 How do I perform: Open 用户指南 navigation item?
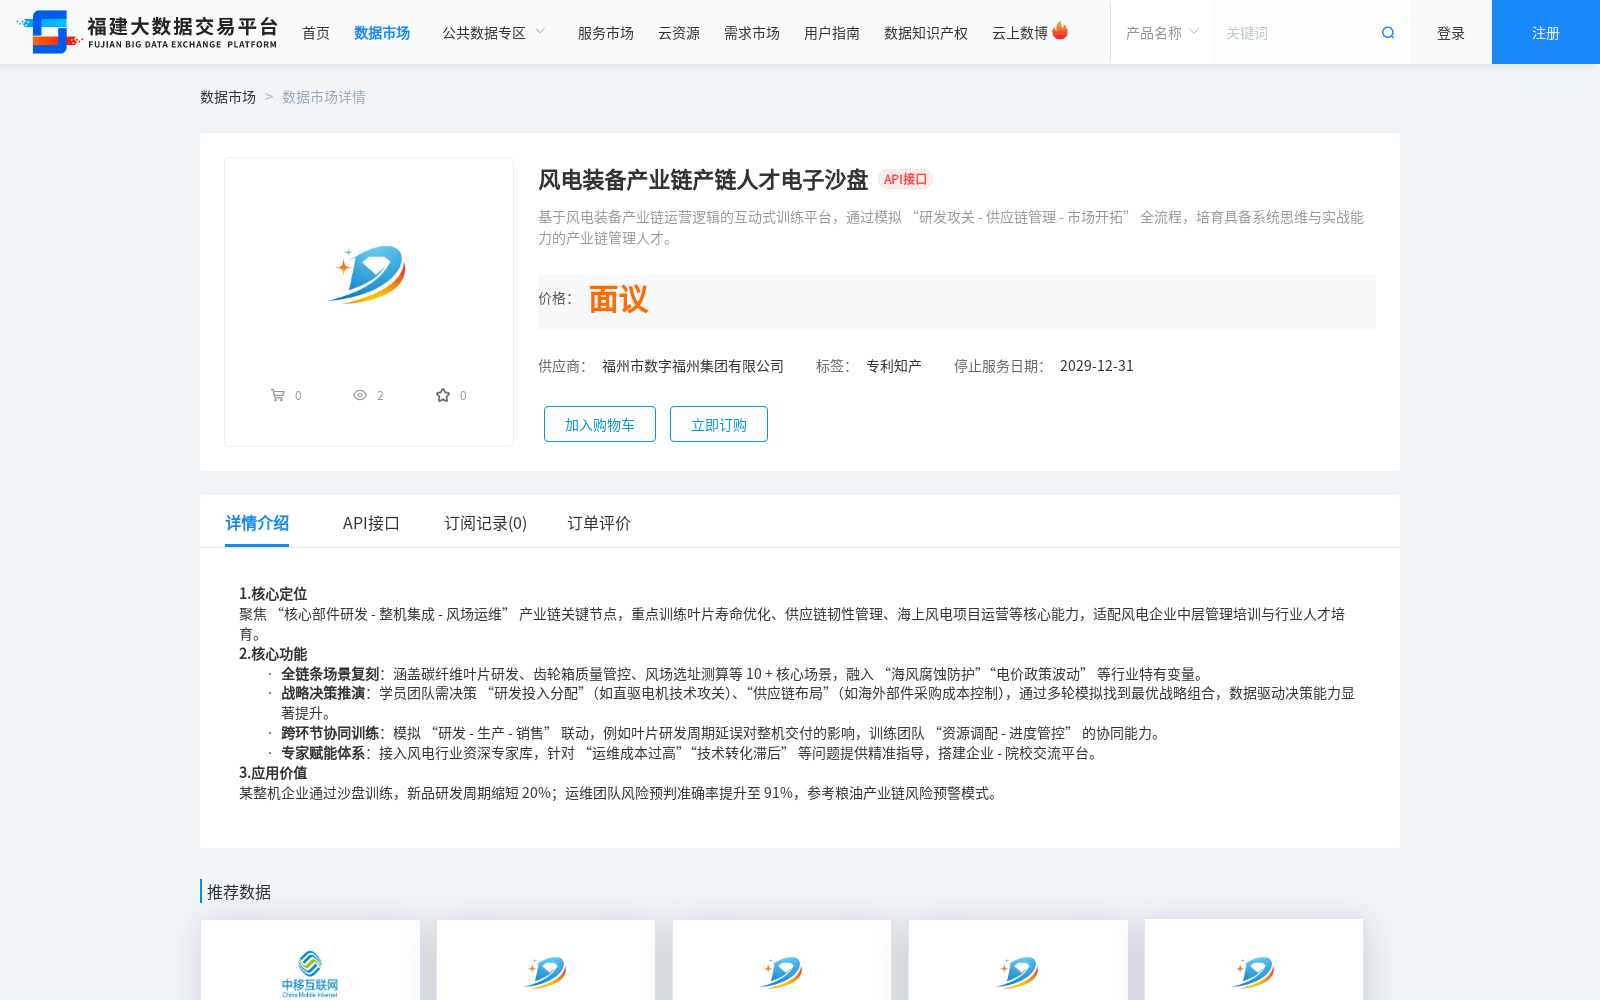pyautogui.click(x=832, y=33)
